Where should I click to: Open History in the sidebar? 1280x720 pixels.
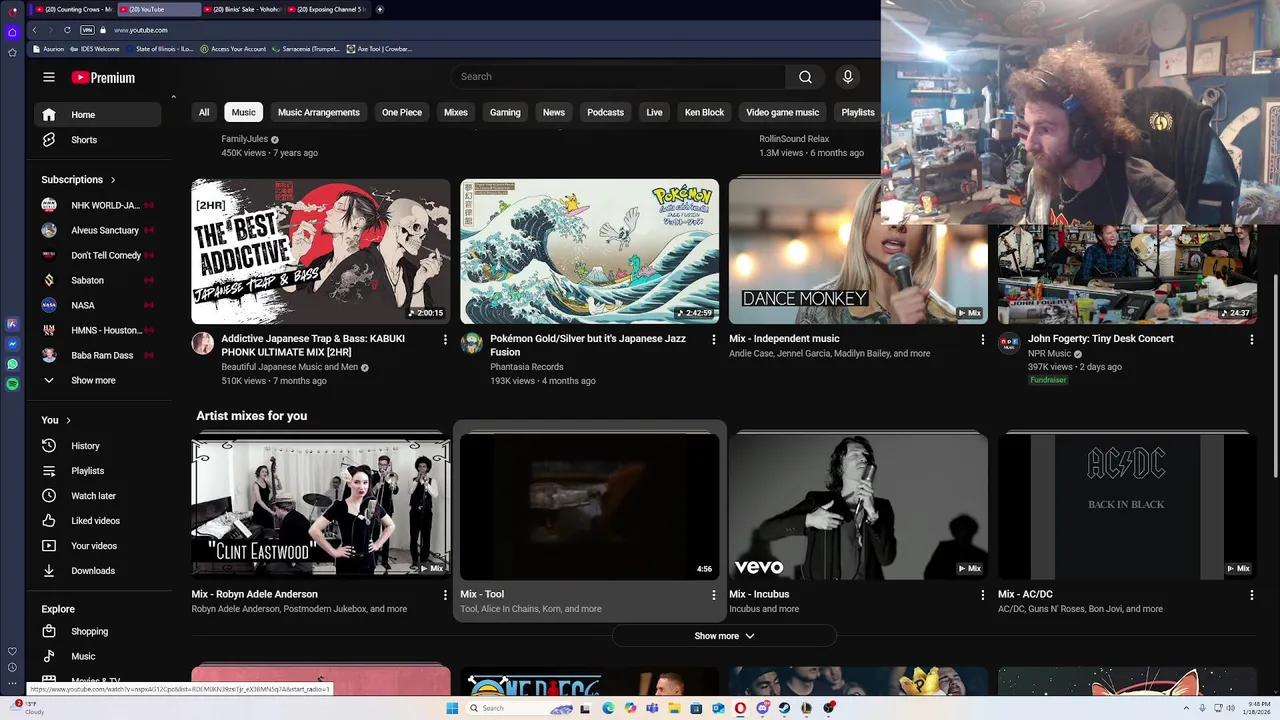pos(97,446)
